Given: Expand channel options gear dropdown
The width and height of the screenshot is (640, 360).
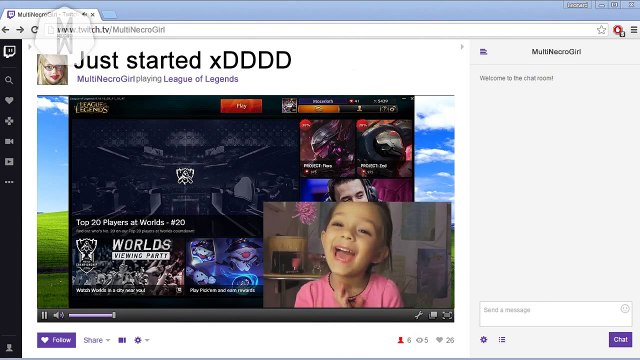Looking at the screenshot, I should [x=142, y=340].
